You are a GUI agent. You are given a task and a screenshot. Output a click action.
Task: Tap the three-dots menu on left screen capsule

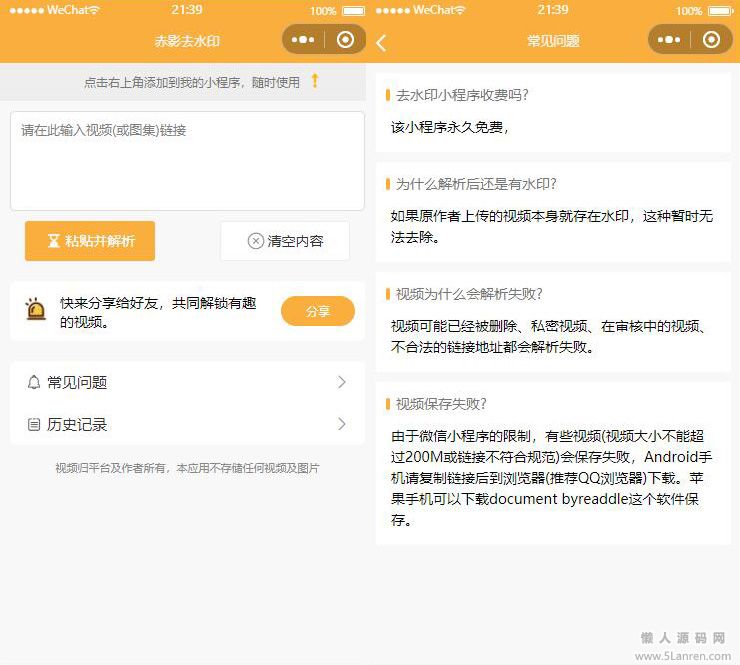click(304, 40)
